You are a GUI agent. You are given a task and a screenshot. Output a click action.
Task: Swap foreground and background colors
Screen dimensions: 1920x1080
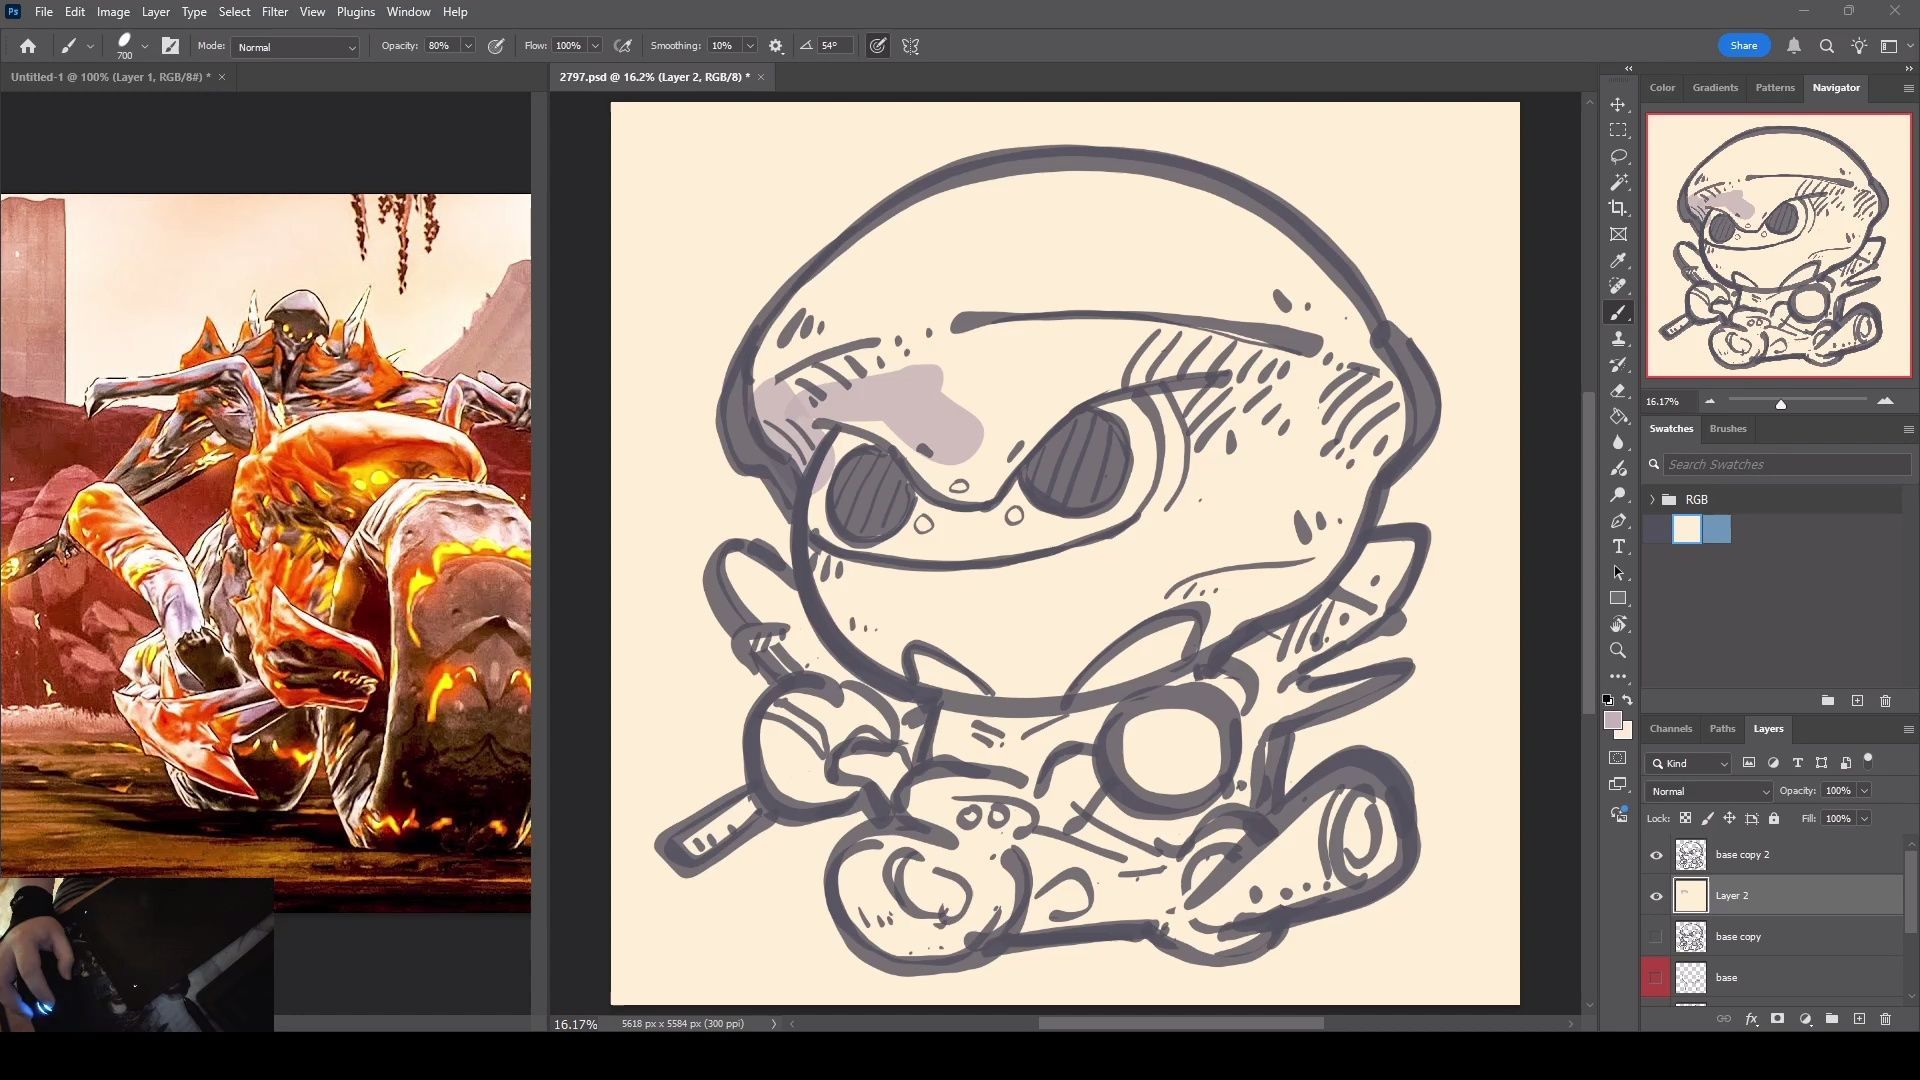[x=1628, y=700]
